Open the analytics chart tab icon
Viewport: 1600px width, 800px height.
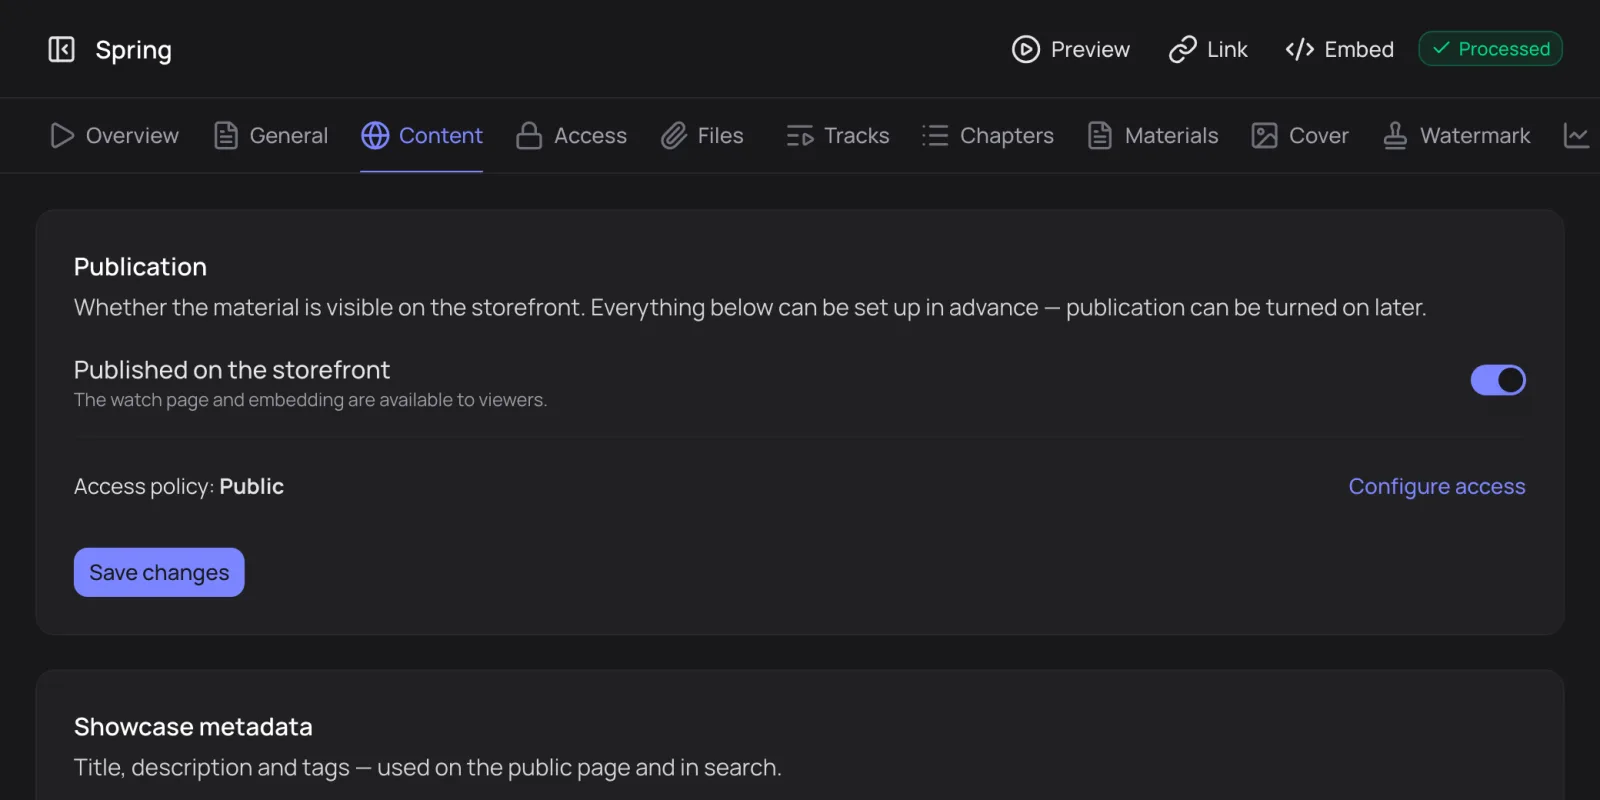click(1576, 135)
